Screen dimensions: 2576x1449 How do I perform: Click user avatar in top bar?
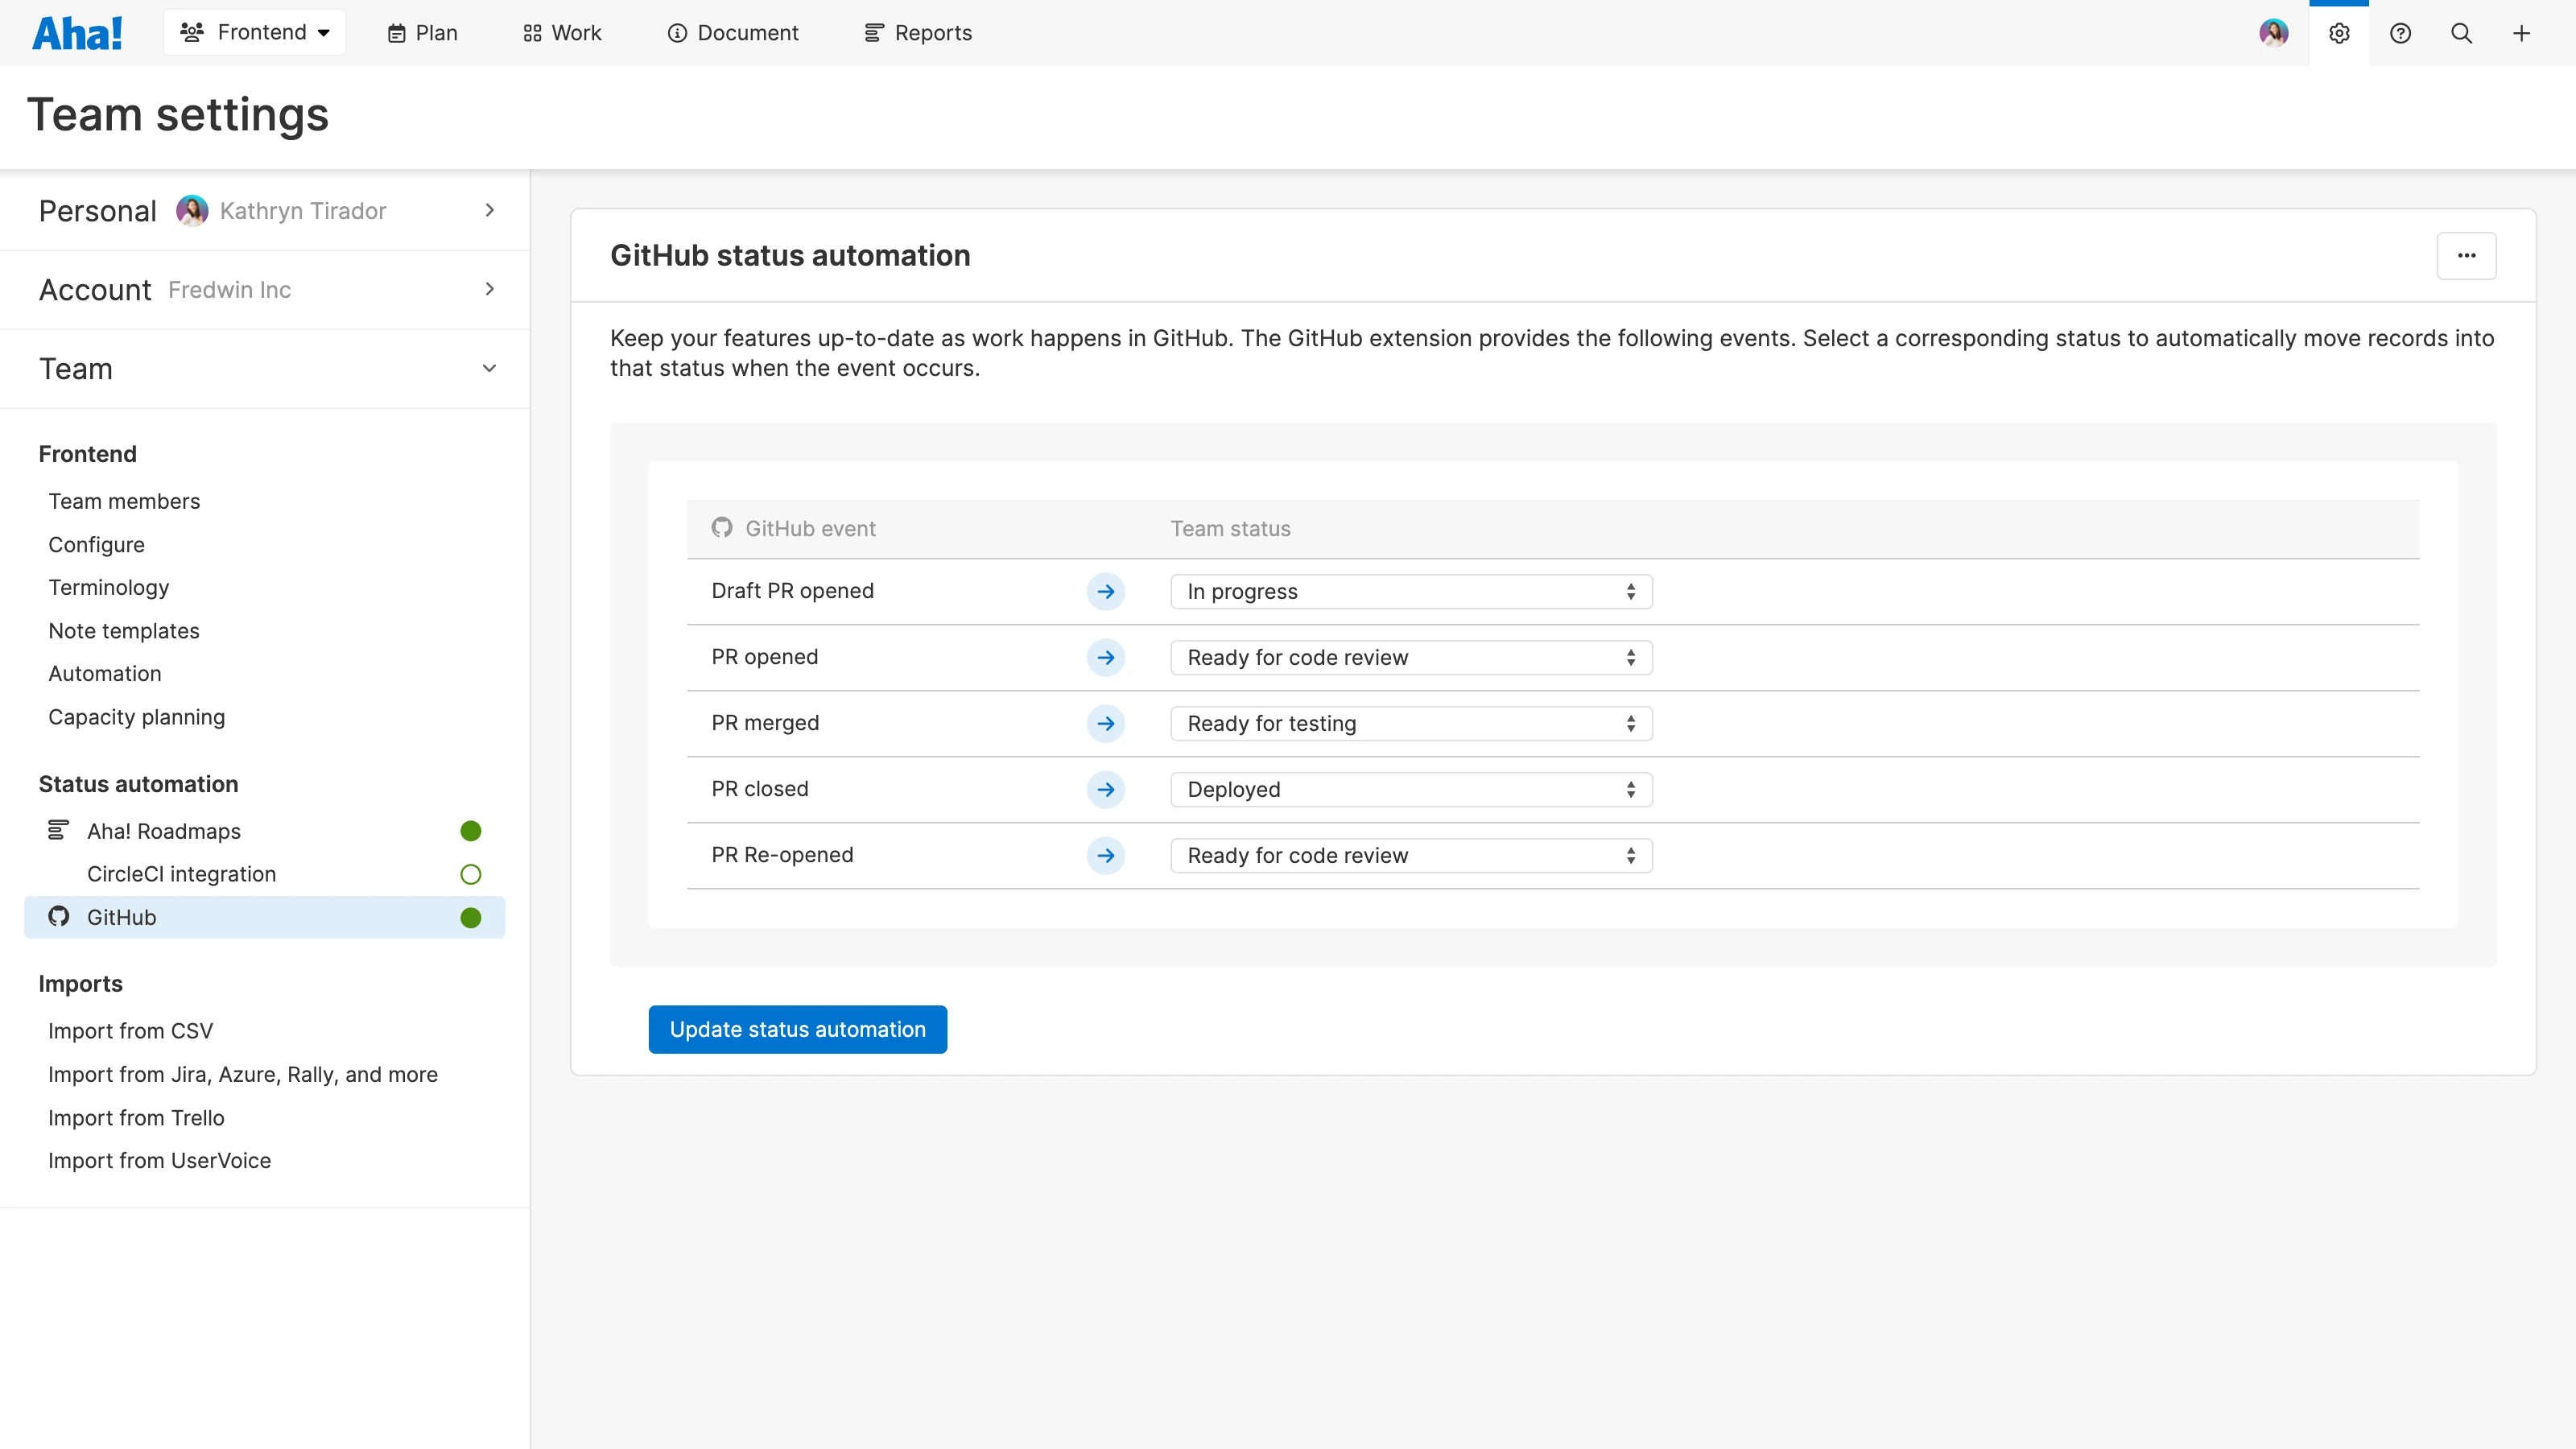2273,33
